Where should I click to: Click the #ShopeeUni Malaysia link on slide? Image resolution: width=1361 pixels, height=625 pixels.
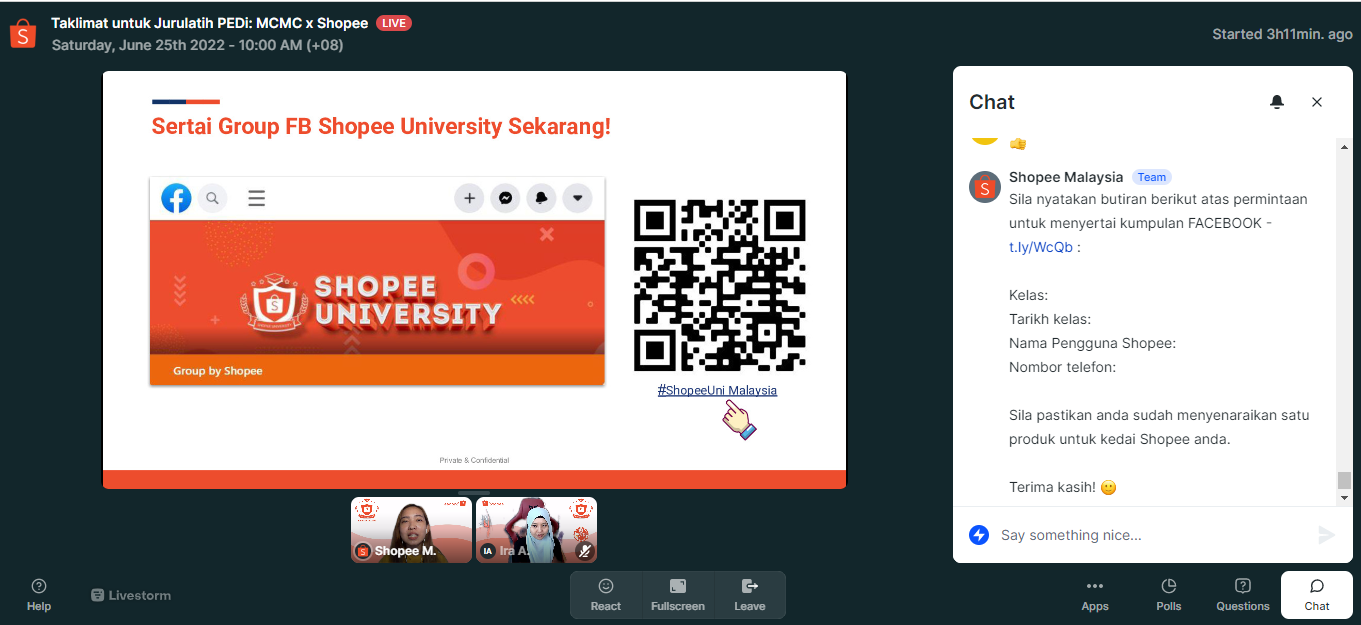point(717,390)
